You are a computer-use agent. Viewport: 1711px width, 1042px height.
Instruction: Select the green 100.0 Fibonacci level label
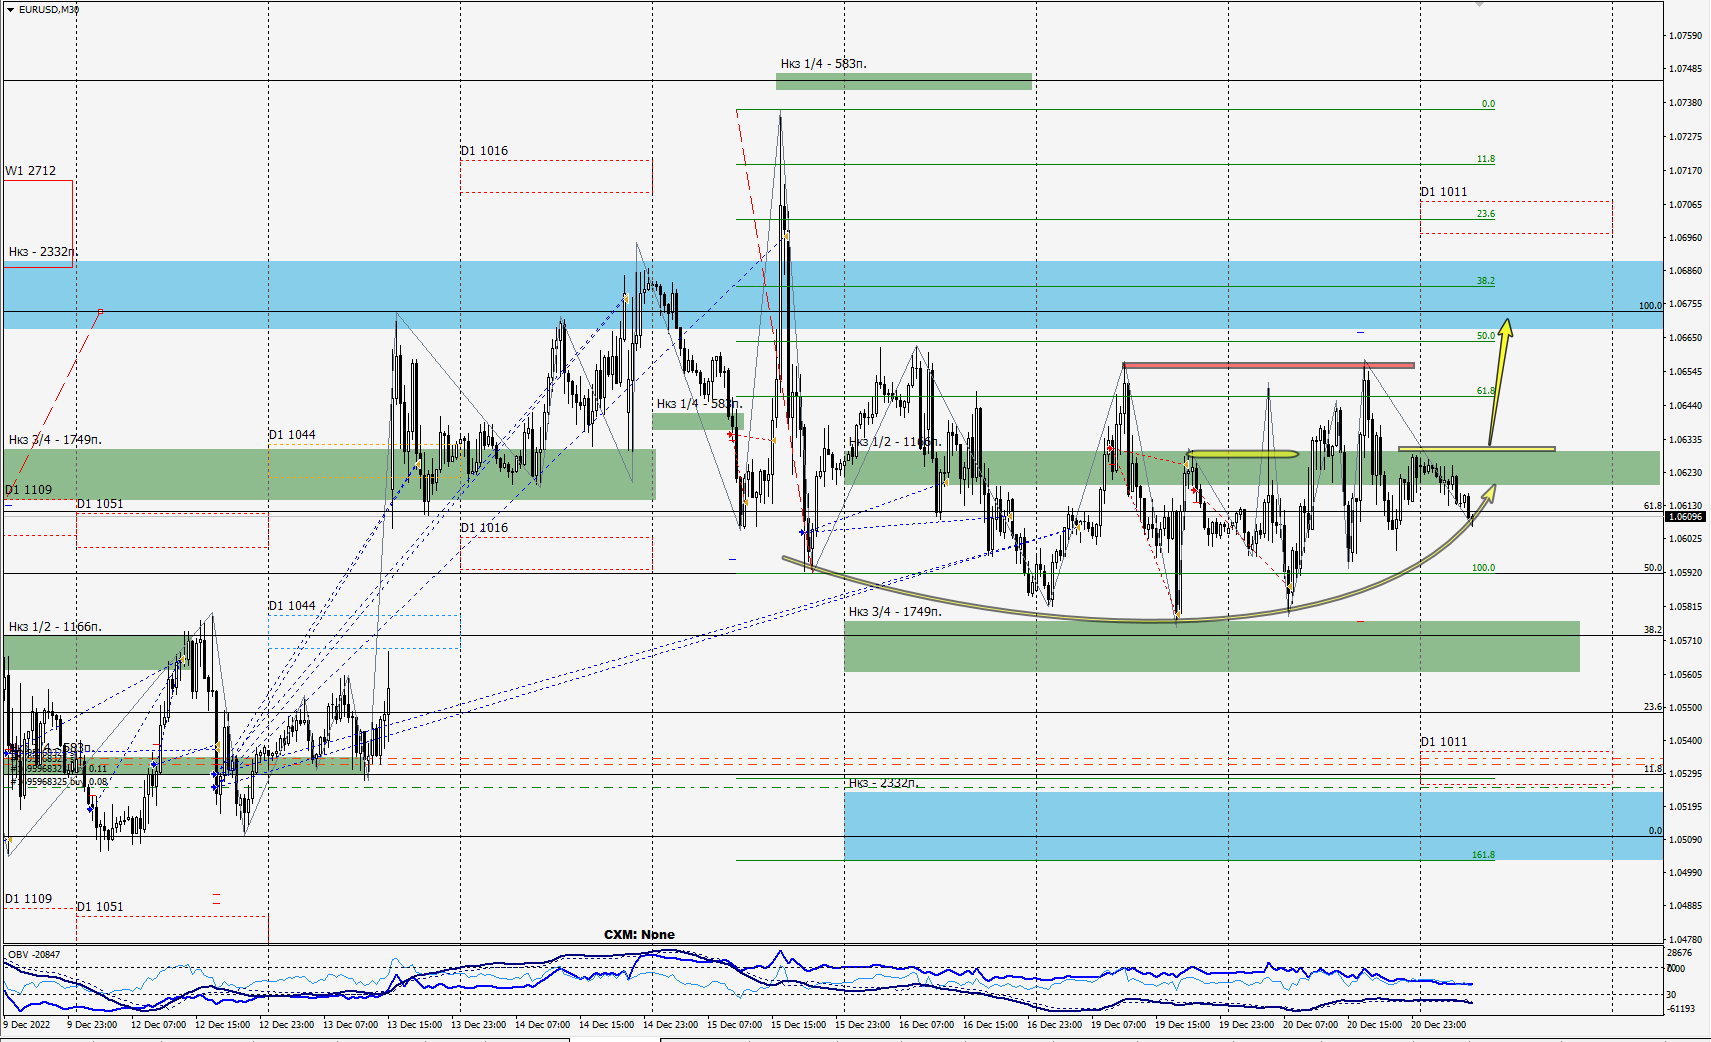(x=1483, y=568)
